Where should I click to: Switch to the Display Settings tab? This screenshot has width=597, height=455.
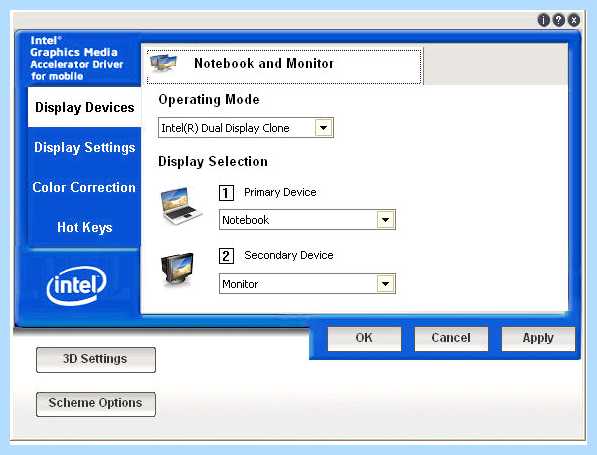point(85,147)
